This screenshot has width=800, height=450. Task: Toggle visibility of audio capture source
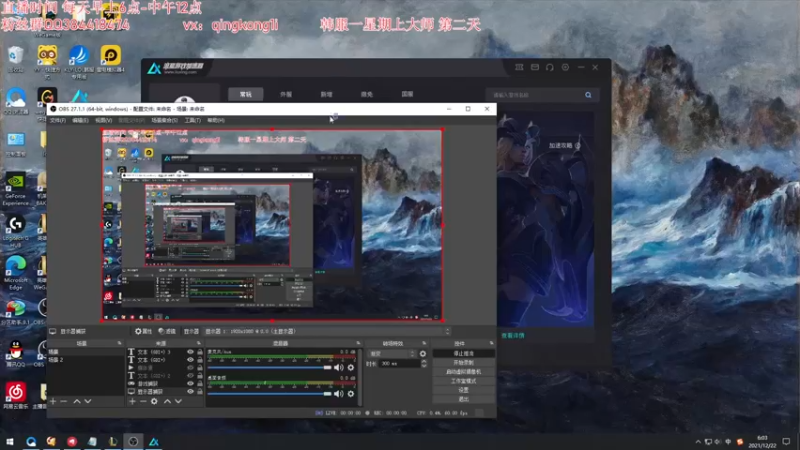pos(190,383)
